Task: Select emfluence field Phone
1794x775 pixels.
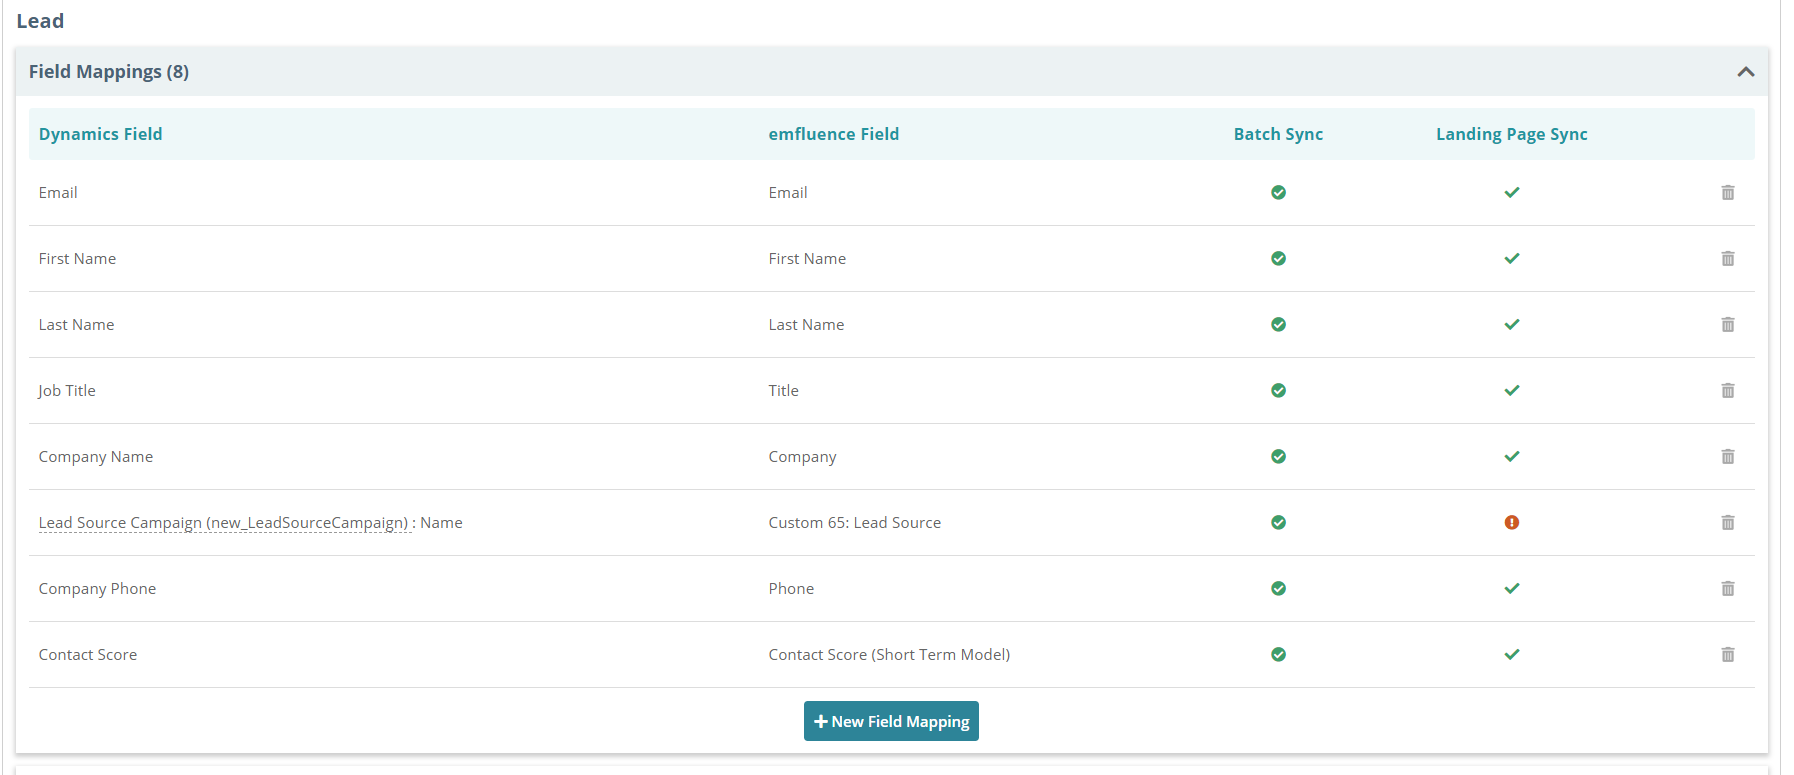Action: (x=791, y=588)
